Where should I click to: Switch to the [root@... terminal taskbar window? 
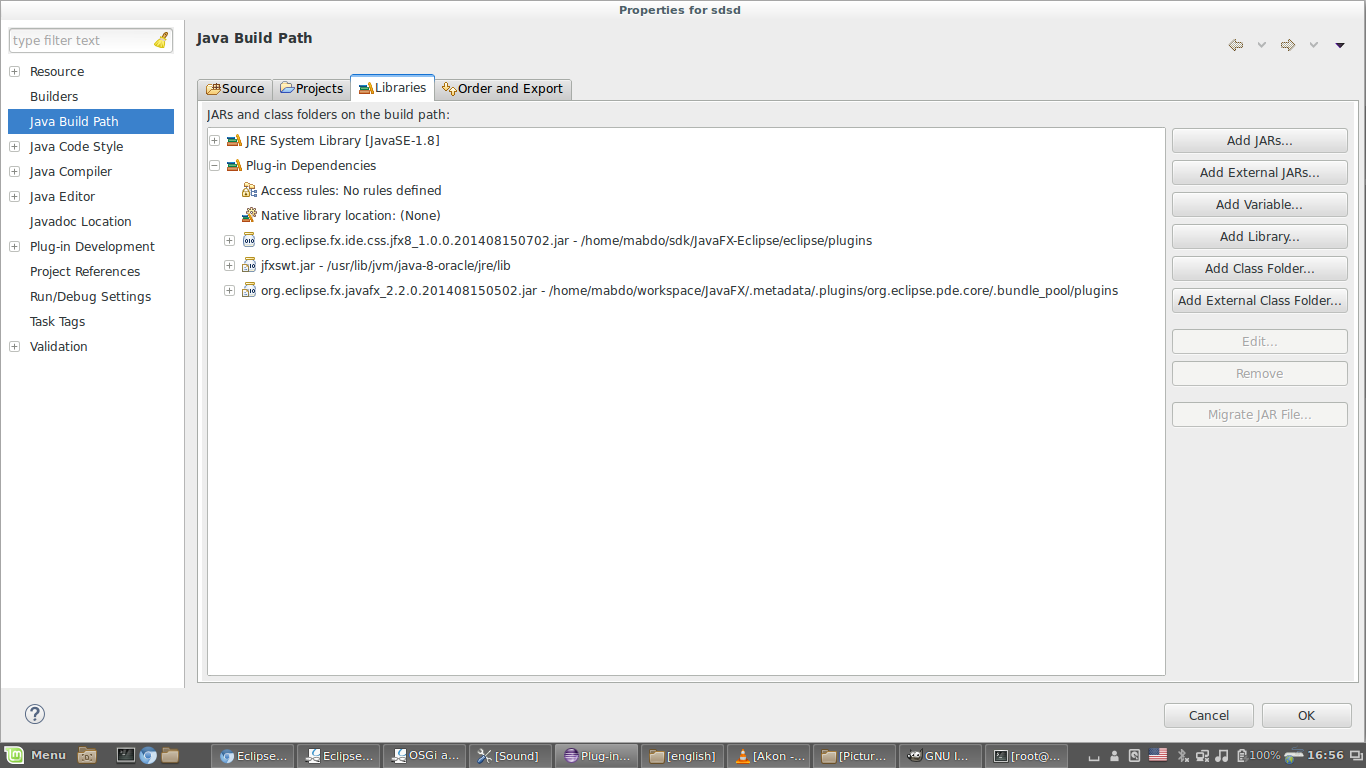coord(1026,756)
